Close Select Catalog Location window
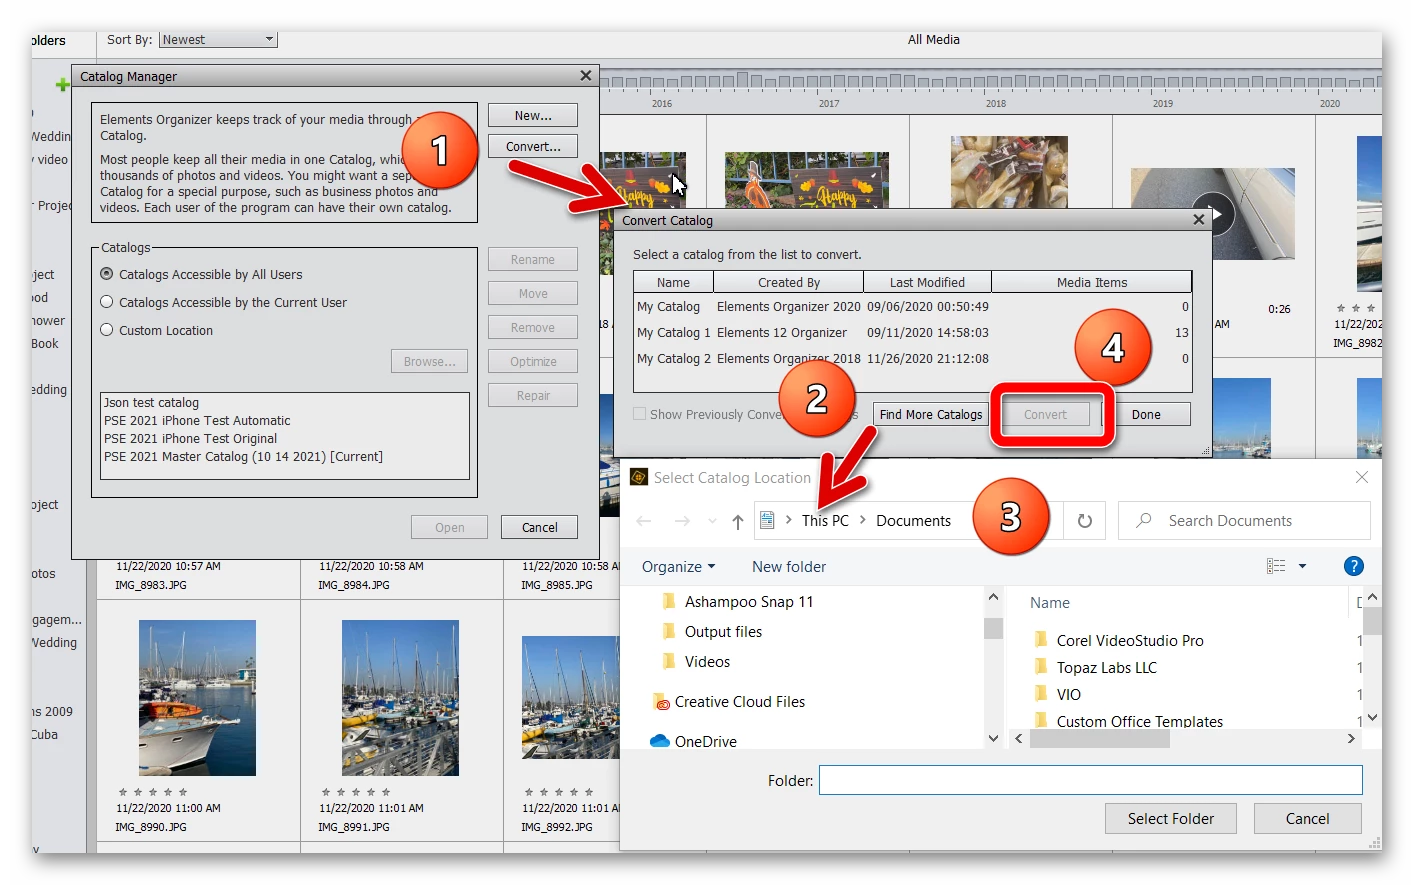The width and height of the screenshot is (1414, 885). (x=1362, y=478)
